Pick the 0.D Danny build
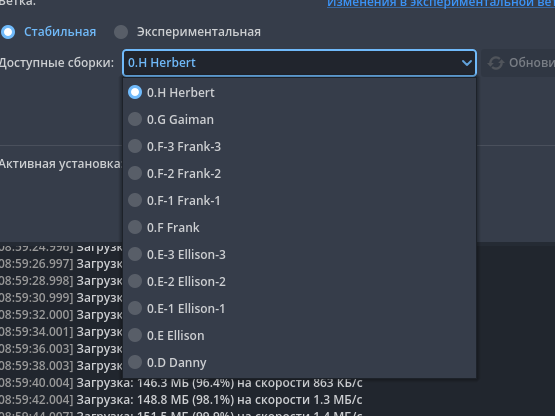 click(x=299, y=363)
